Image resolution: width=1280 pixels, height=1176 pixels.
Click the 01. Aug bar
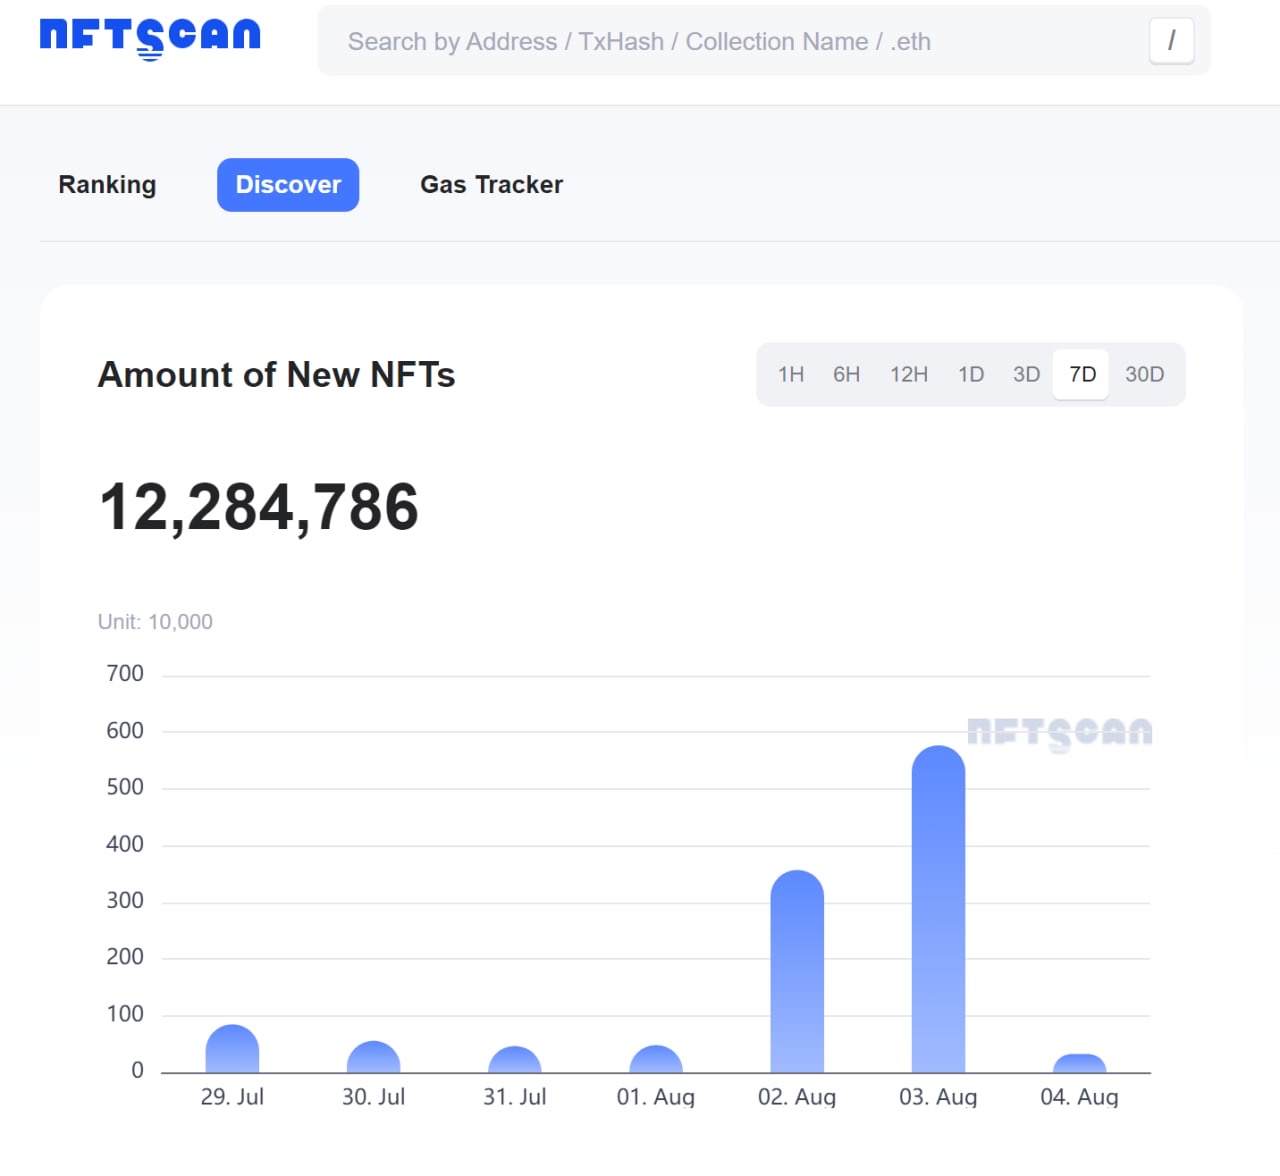(656, 1060)
